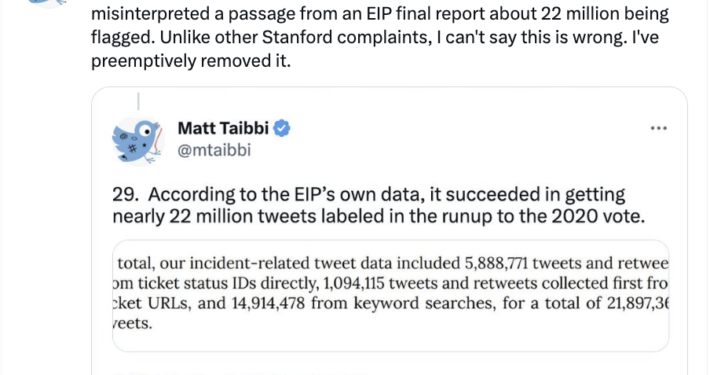Click the "preemptively removed it." text

pos(191,61)
